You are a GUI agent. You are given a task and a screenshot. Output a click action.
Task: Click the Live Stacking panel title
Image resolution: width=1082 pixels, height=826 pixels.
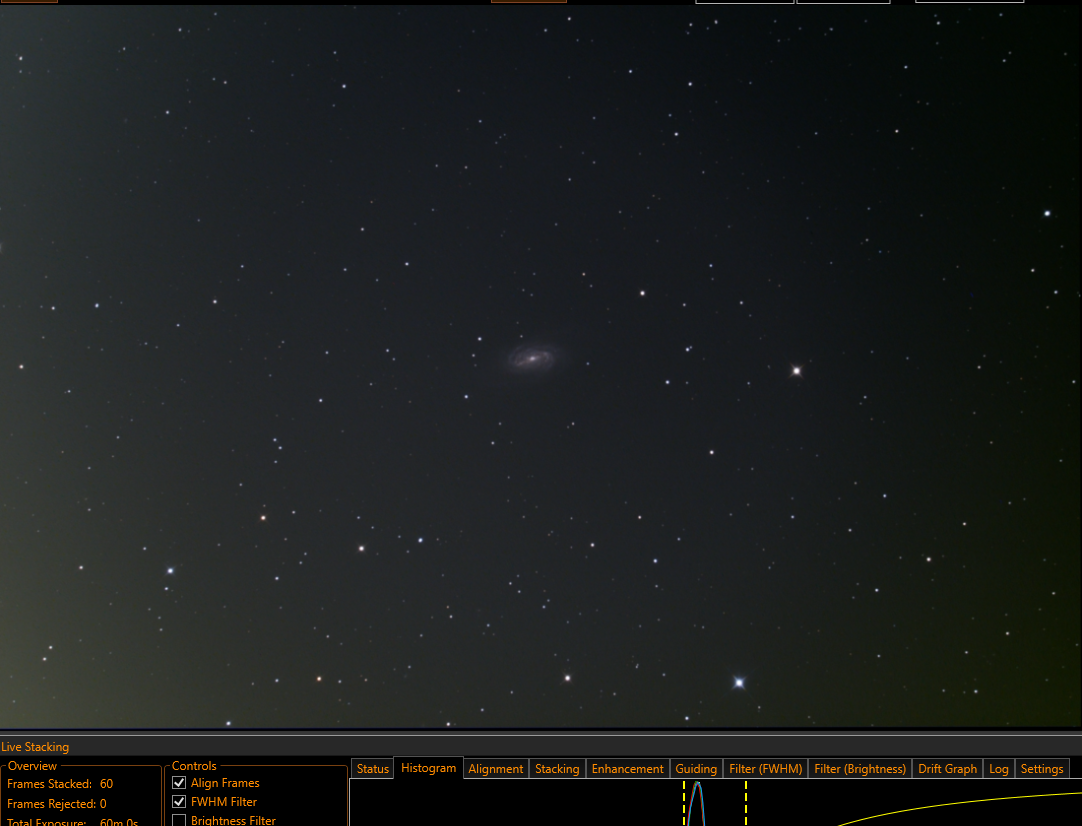point(35,747)
